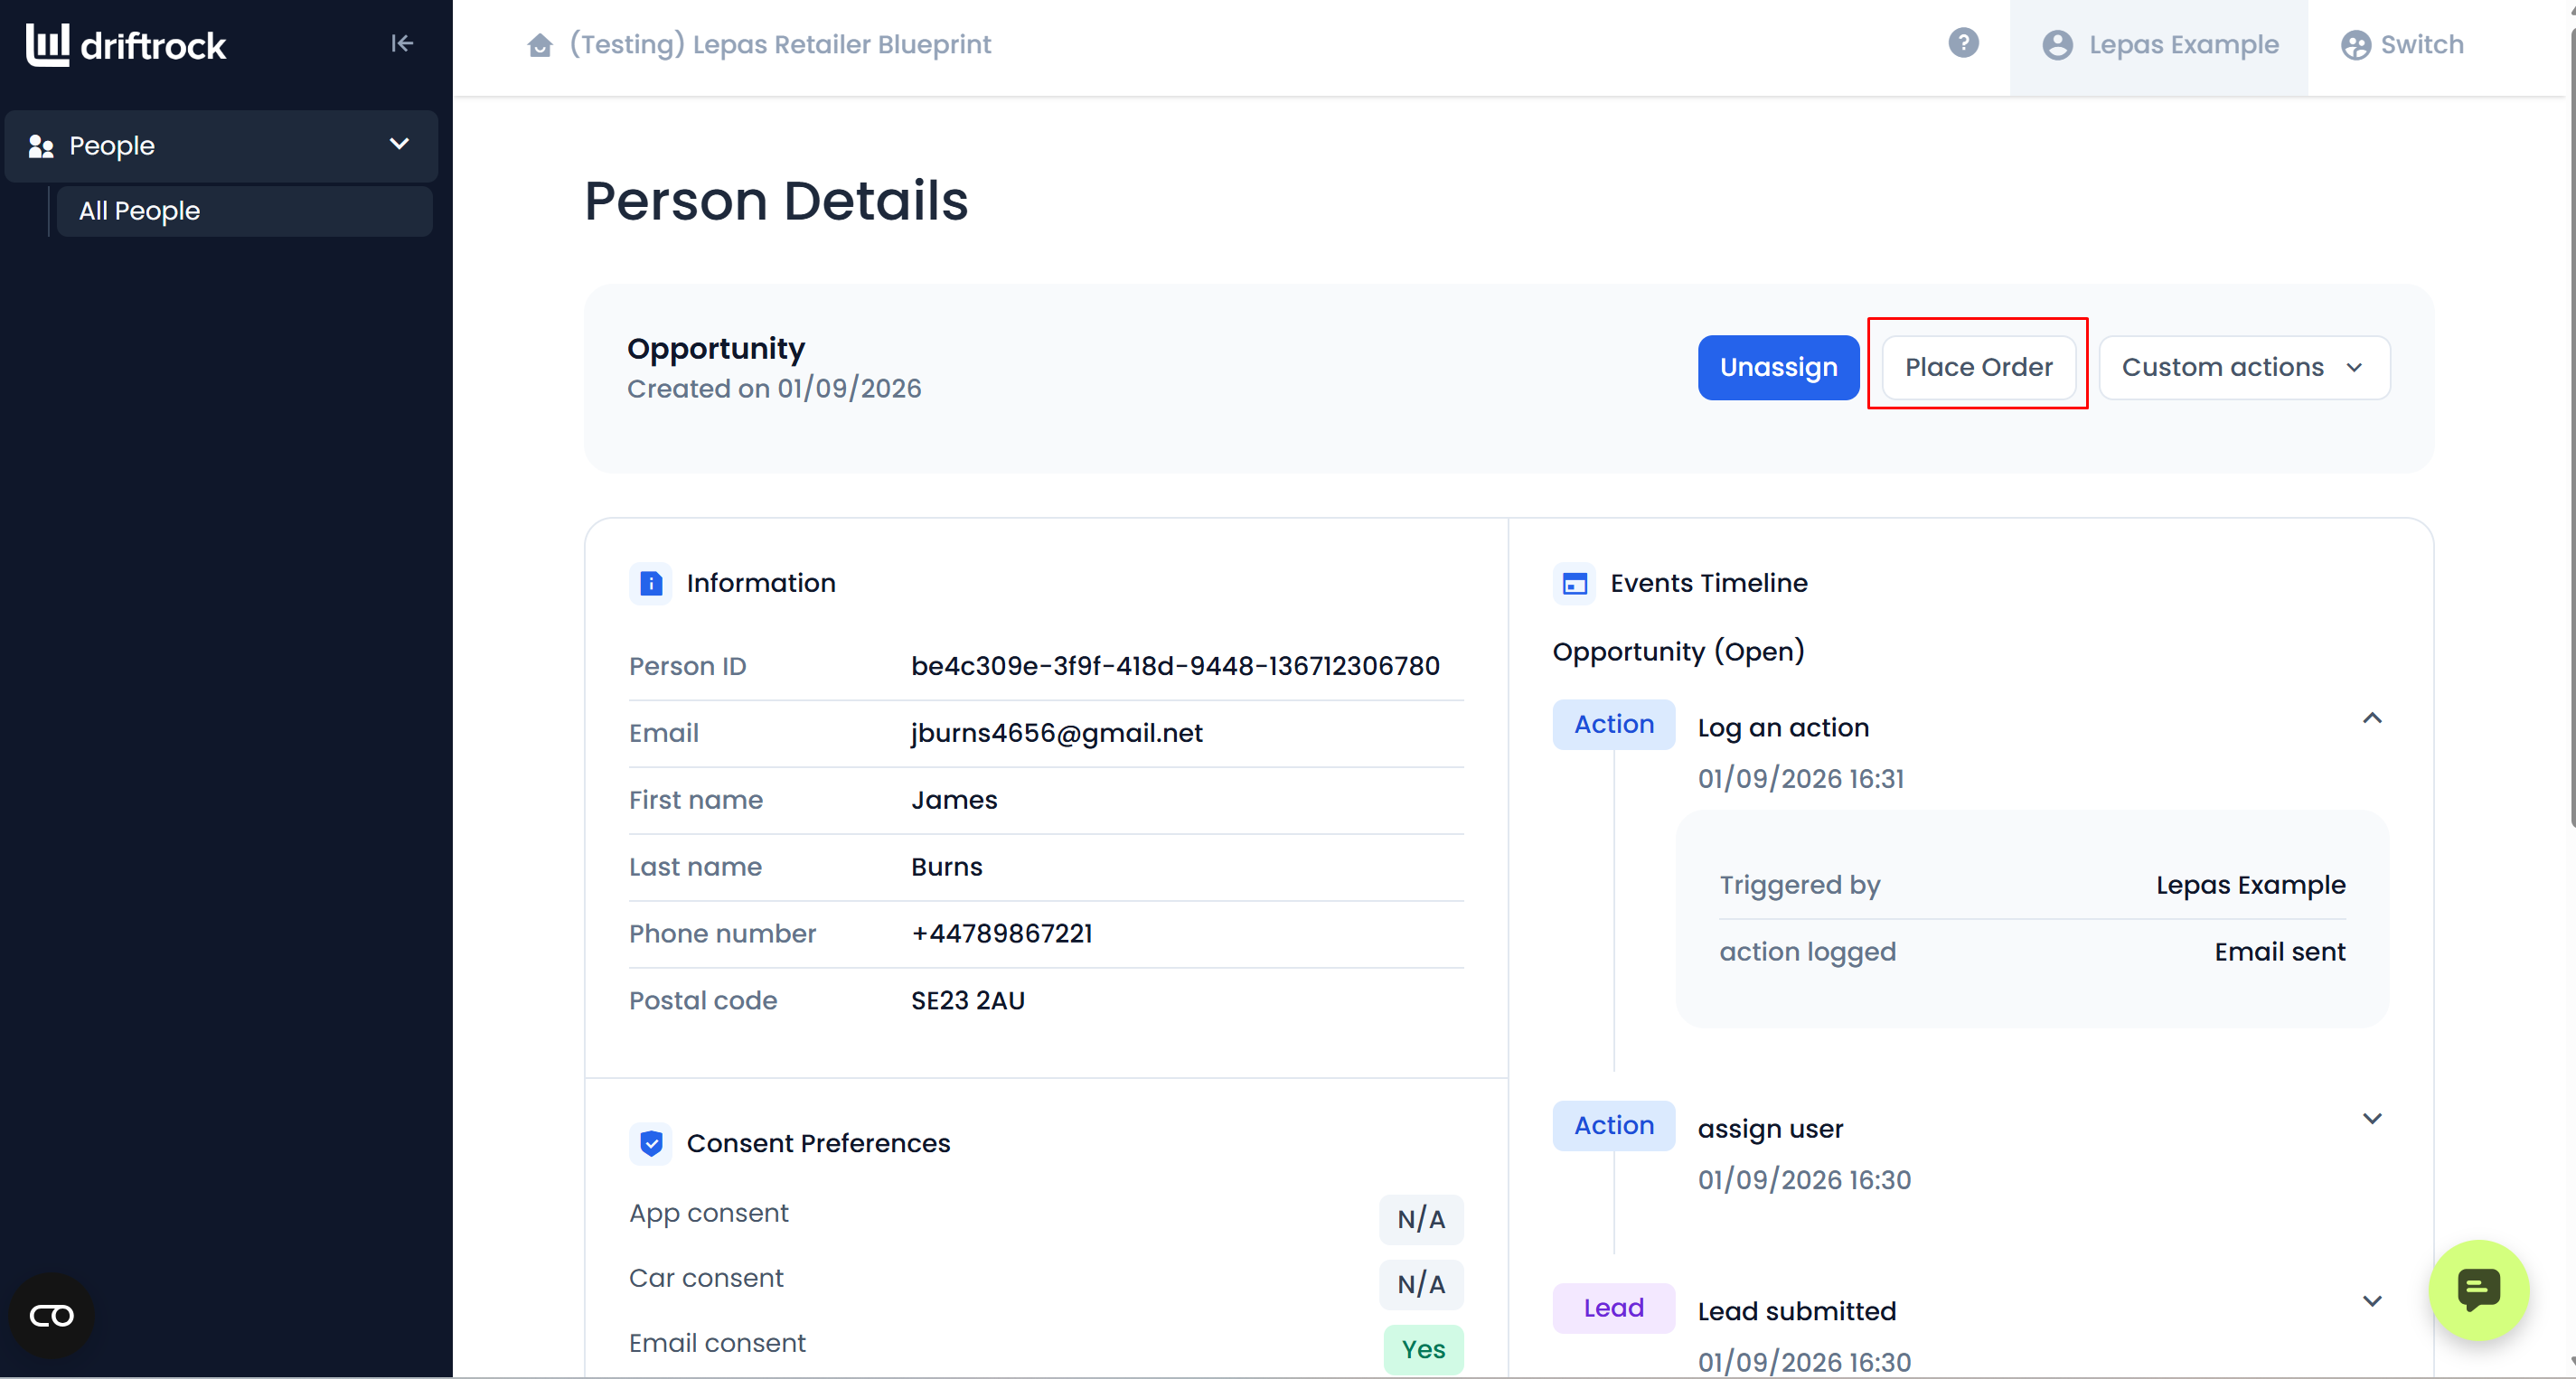Collapse the sidebar with the arrow icon

[402, 43]
